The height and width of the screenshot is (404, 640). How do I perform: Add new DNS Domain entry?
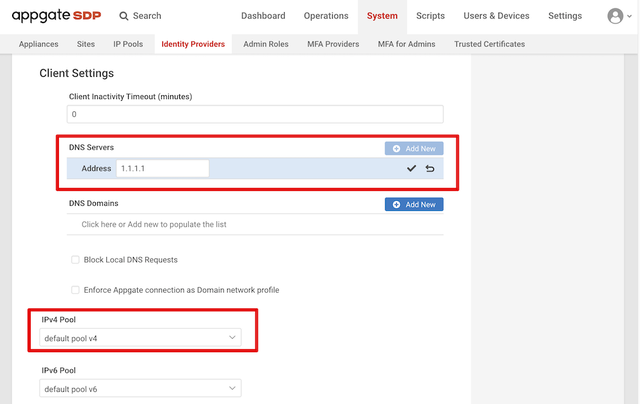[414, 205]
